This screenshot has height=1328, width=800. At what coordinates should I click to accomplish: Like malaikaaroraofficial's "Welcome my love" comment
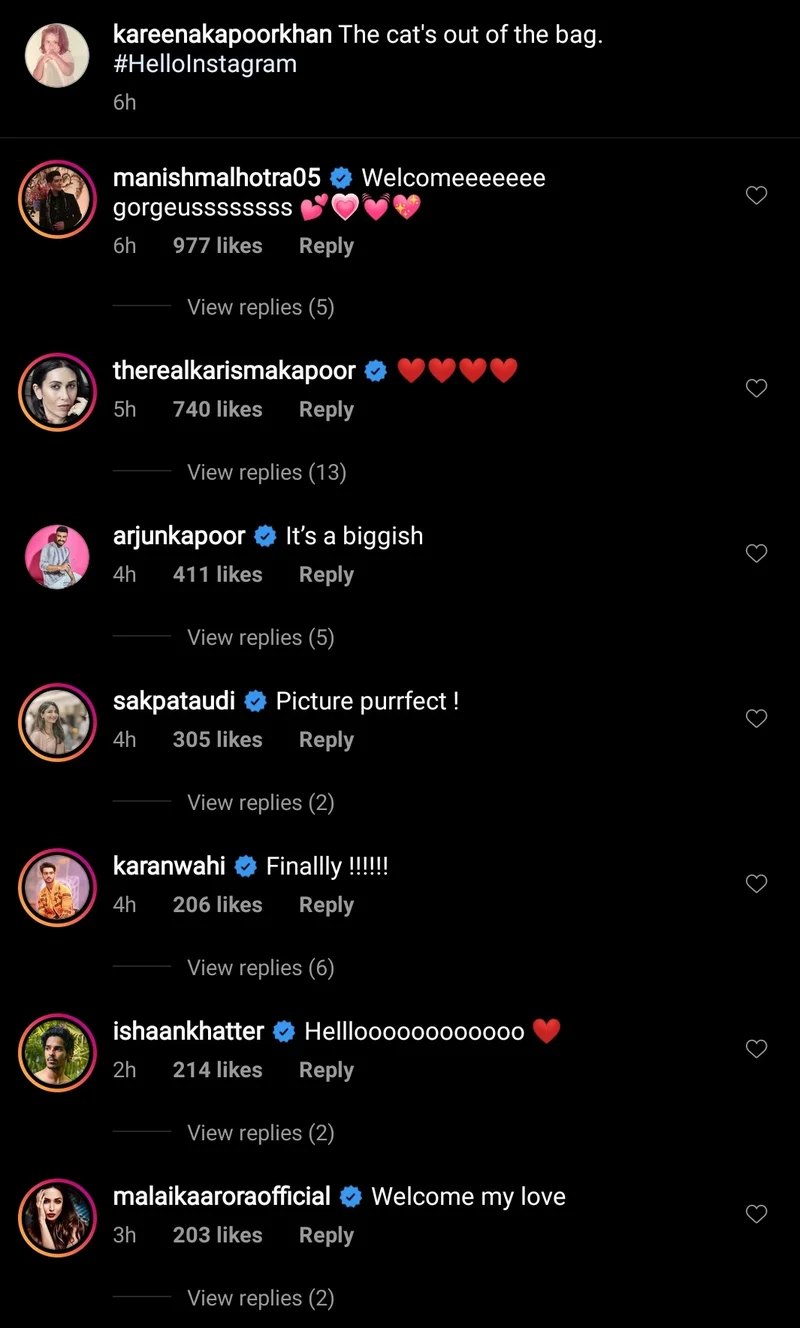(x=757, y=1213)
